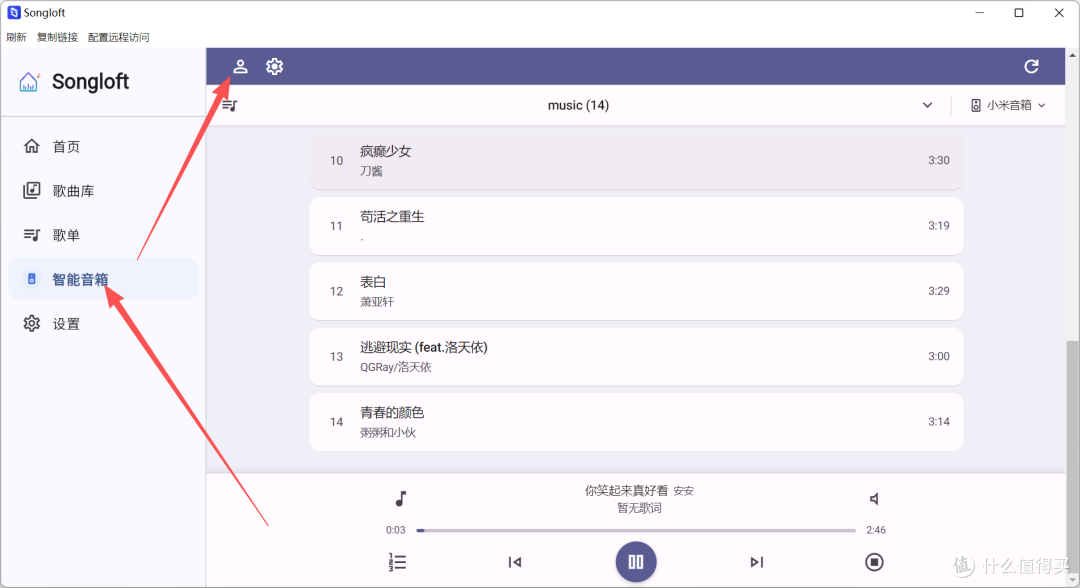
Task: Click artist QGRay/洛天依
Action: point(395,368)
